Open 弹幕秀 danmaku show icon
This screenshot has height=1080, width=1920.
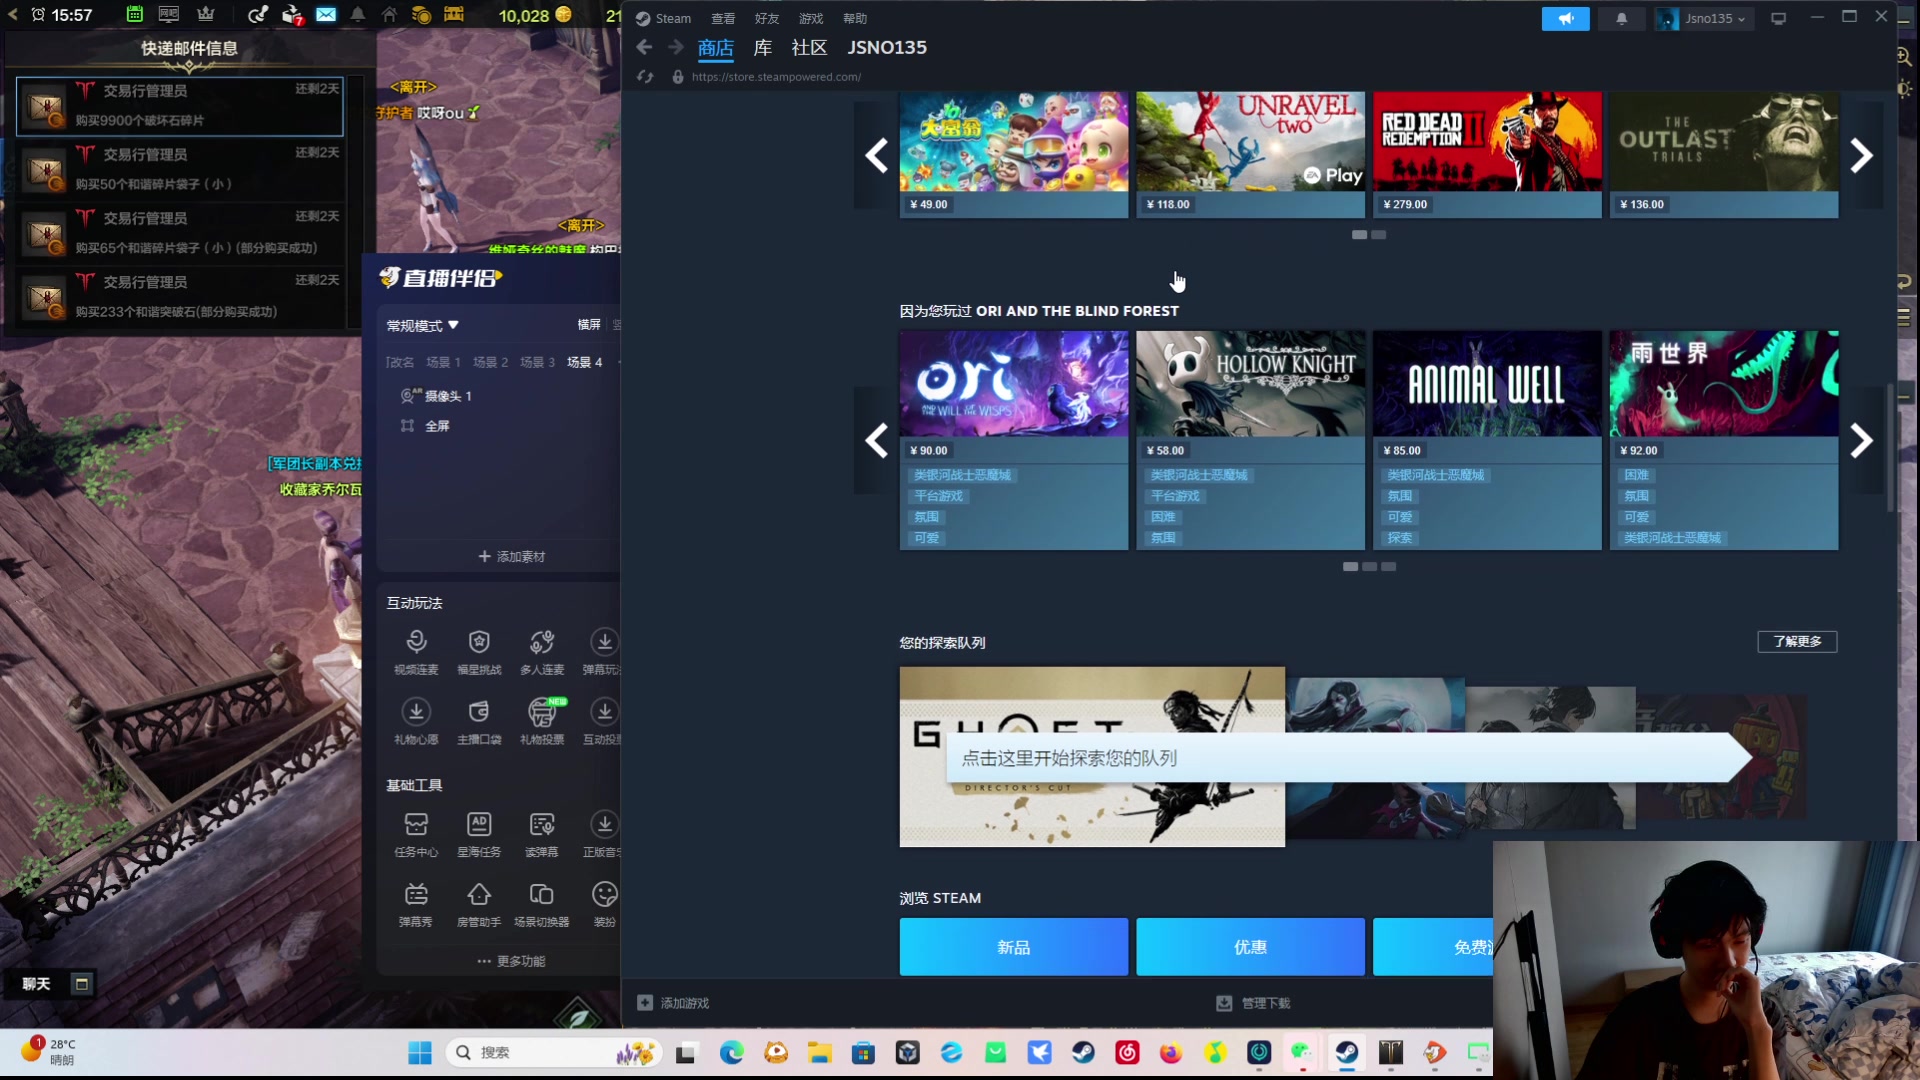[x=416, y=904]
